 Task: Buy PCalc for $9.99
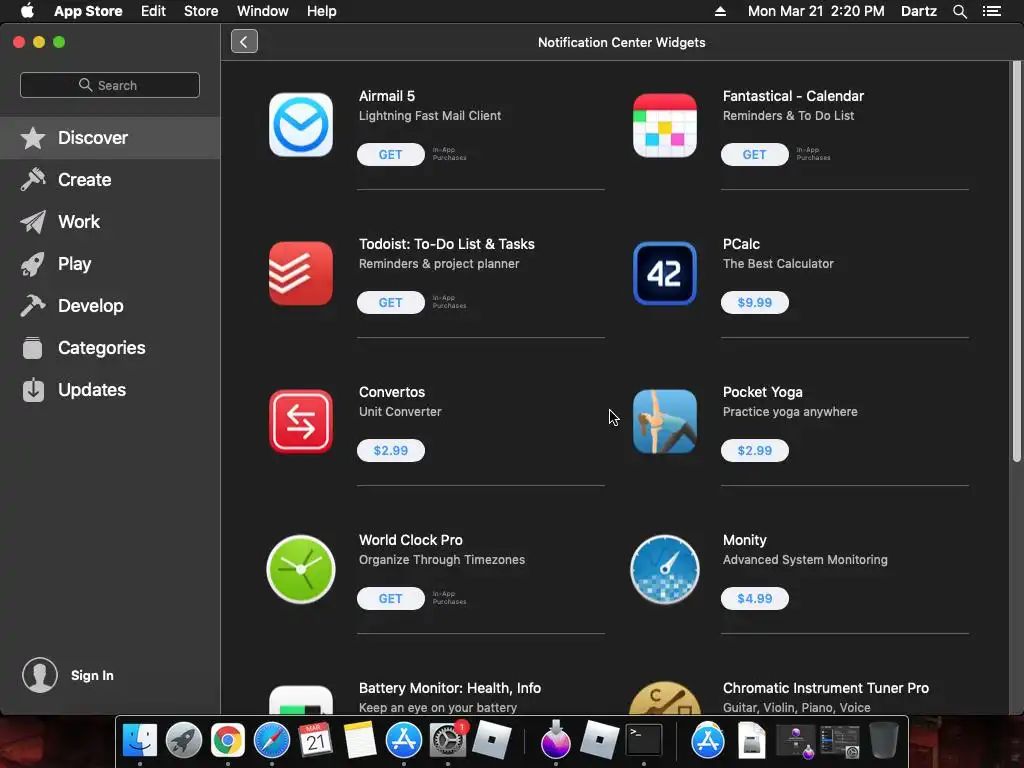[754, 302]
